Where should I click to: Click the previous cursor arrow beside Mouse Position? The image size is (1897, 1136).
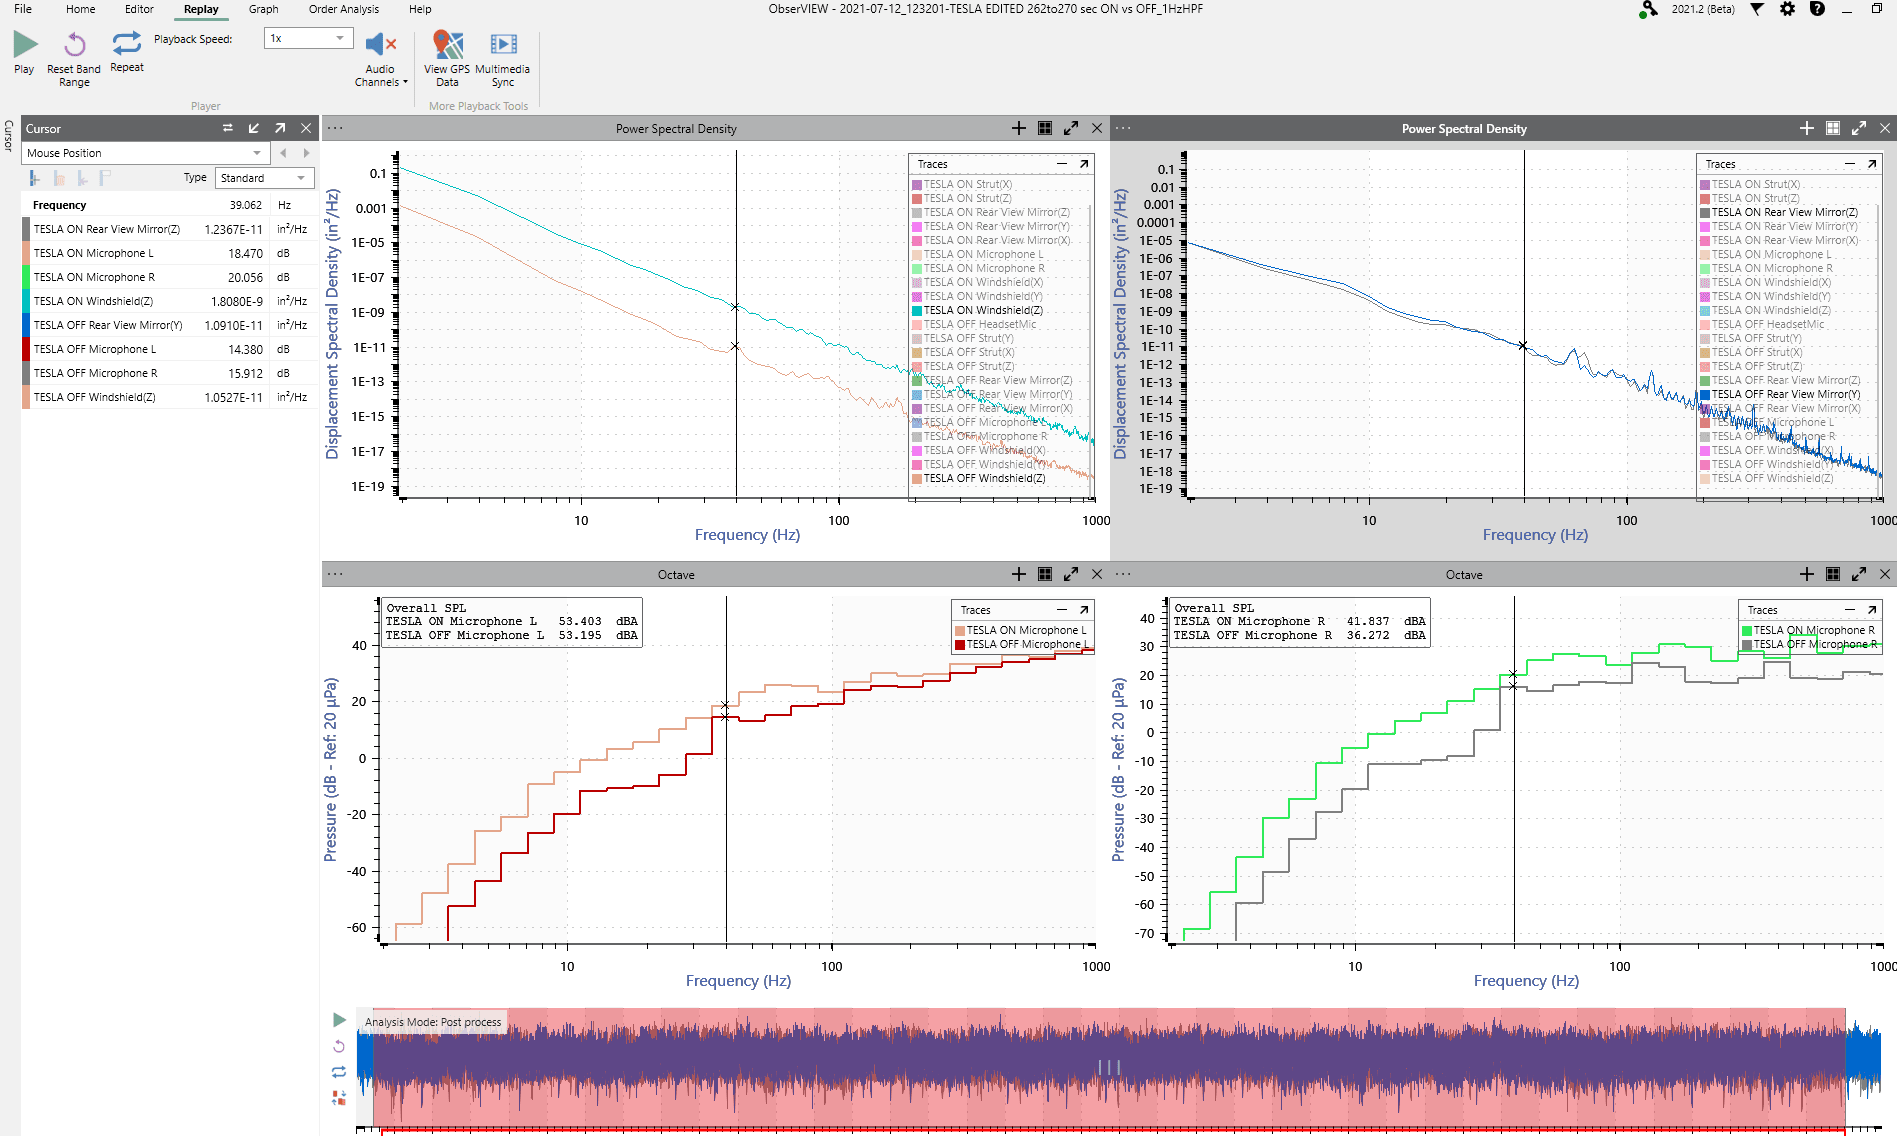[x=283, y=153]
